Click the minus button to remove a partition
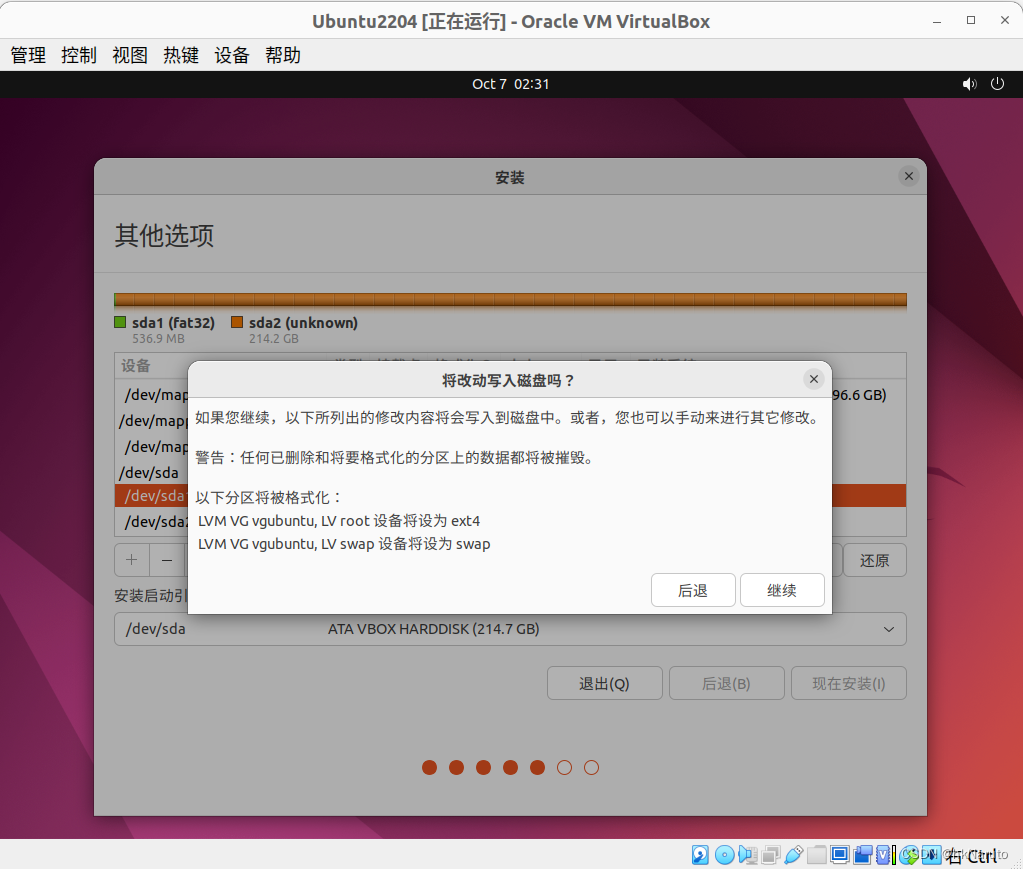Viewport: 1023px width, 869px height. [167, 560]
